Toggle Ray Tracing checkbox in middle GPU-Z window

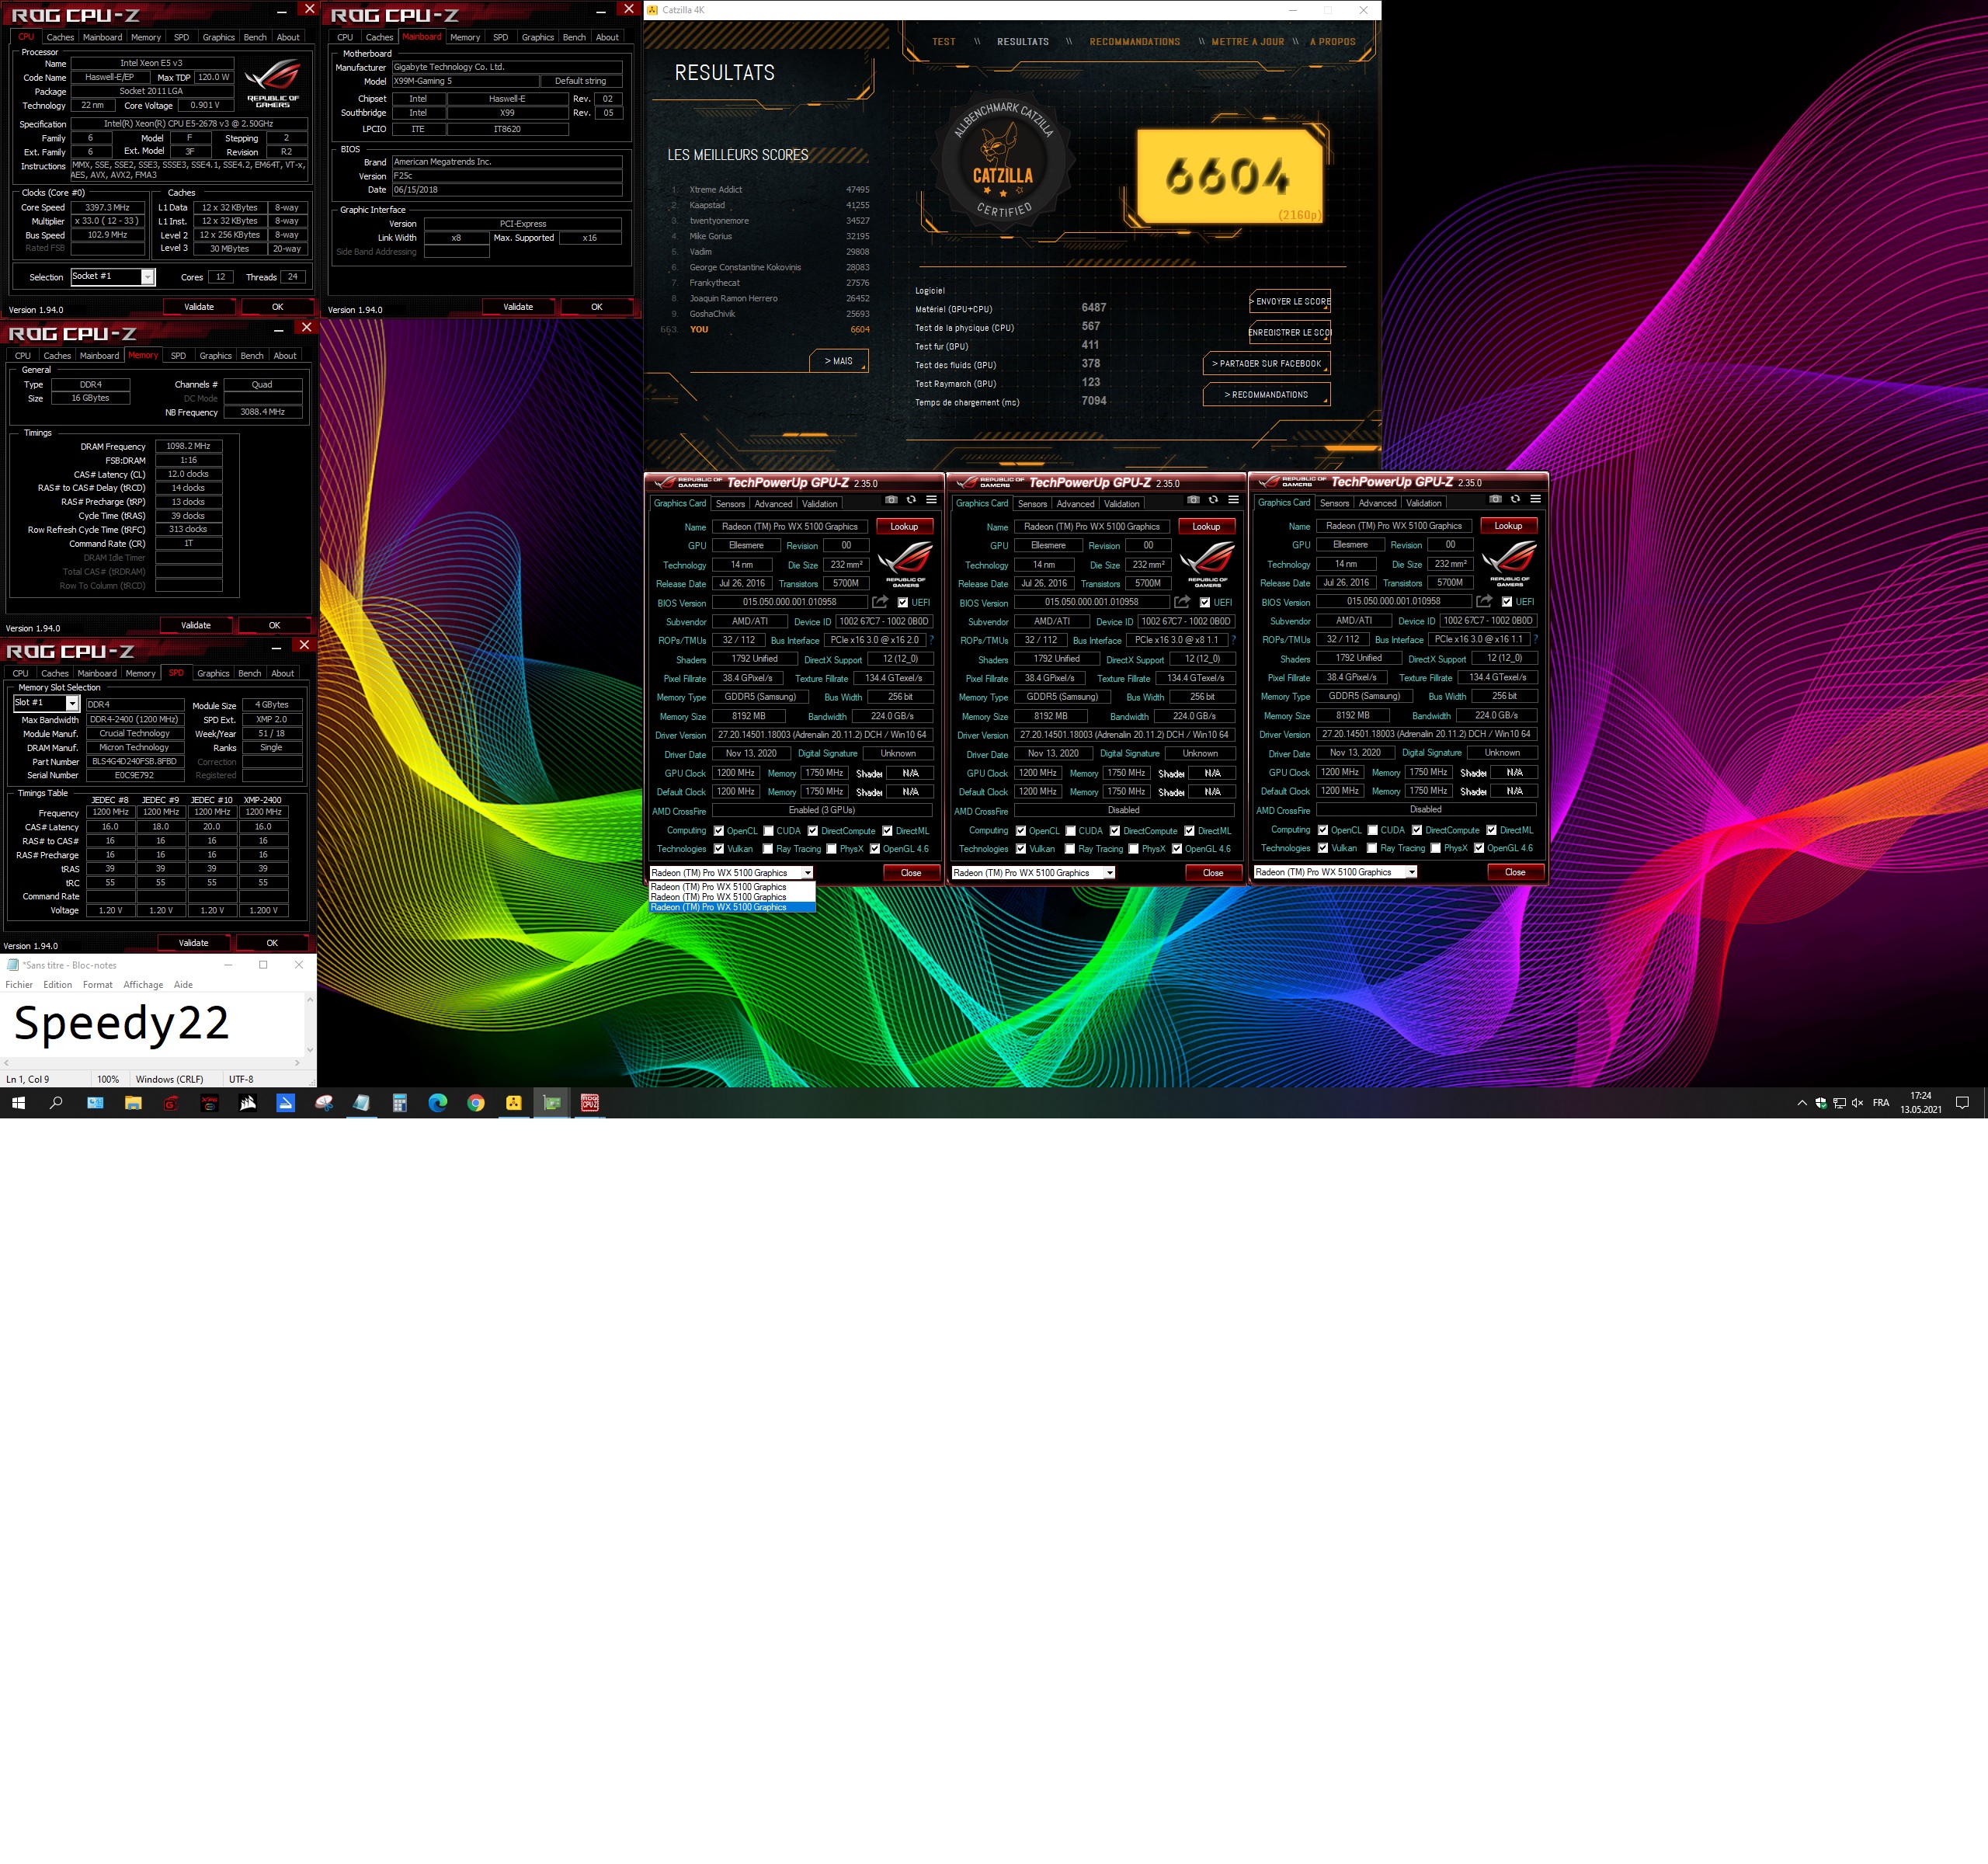pos(1070,849)
